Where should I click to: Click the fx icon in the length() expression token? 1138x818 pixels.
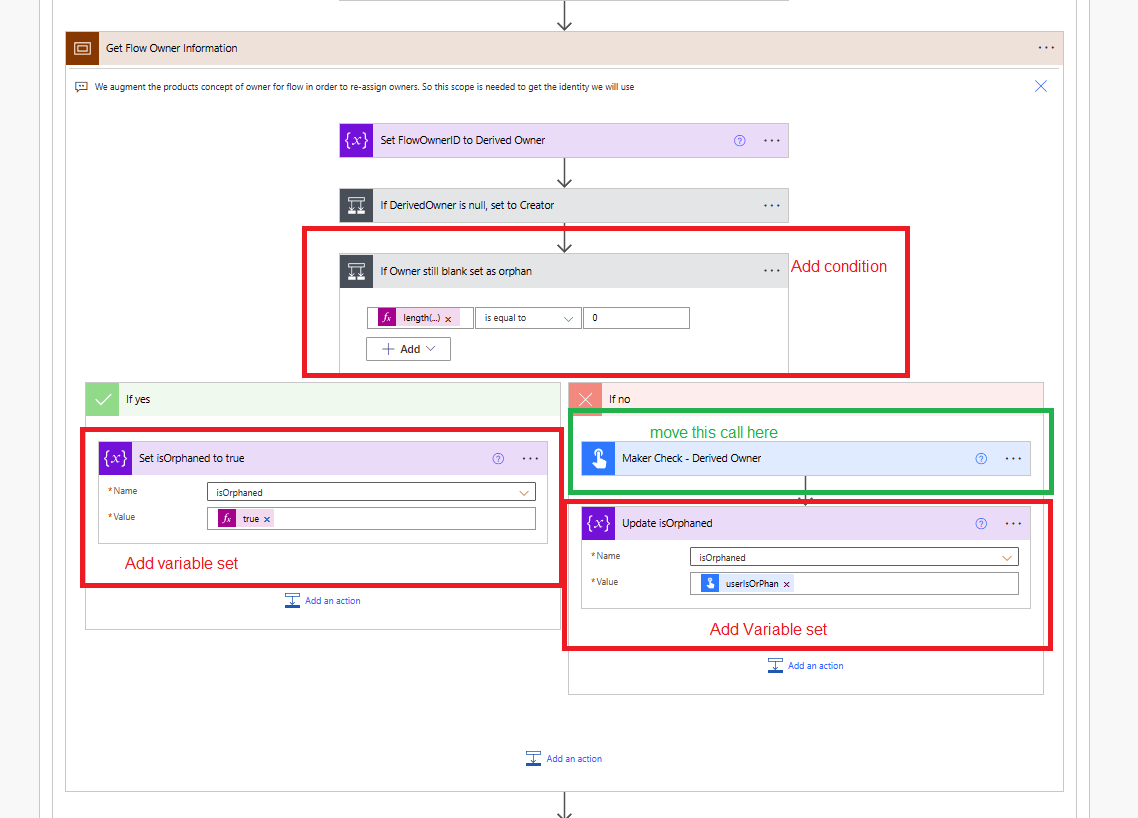(386, 317)
